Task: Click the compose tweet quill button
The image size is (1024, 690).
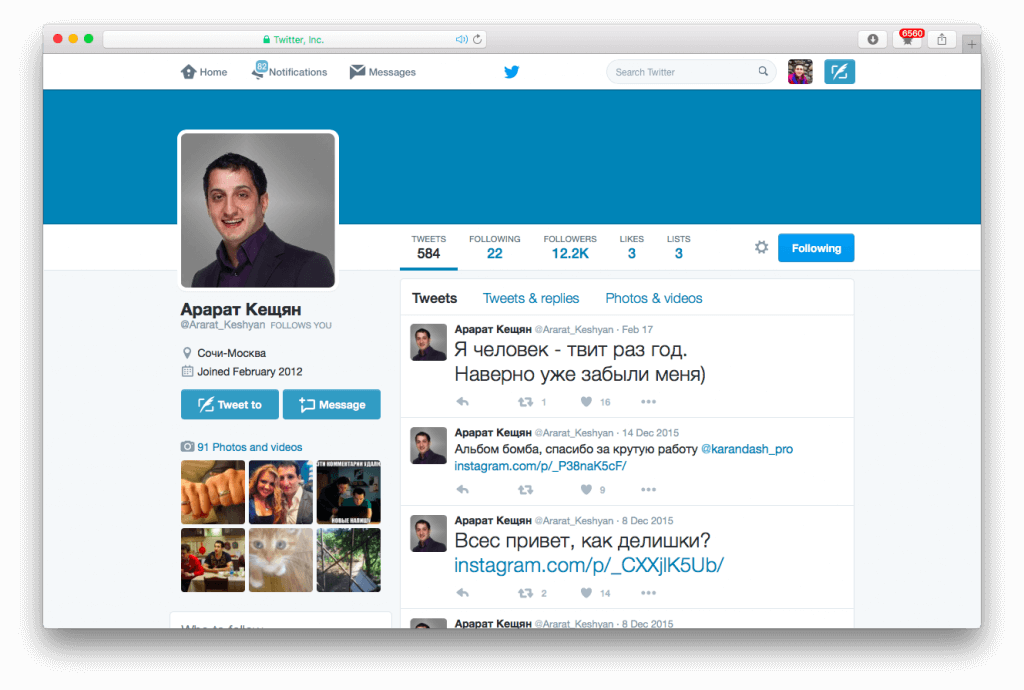Action: click(839, 72)
